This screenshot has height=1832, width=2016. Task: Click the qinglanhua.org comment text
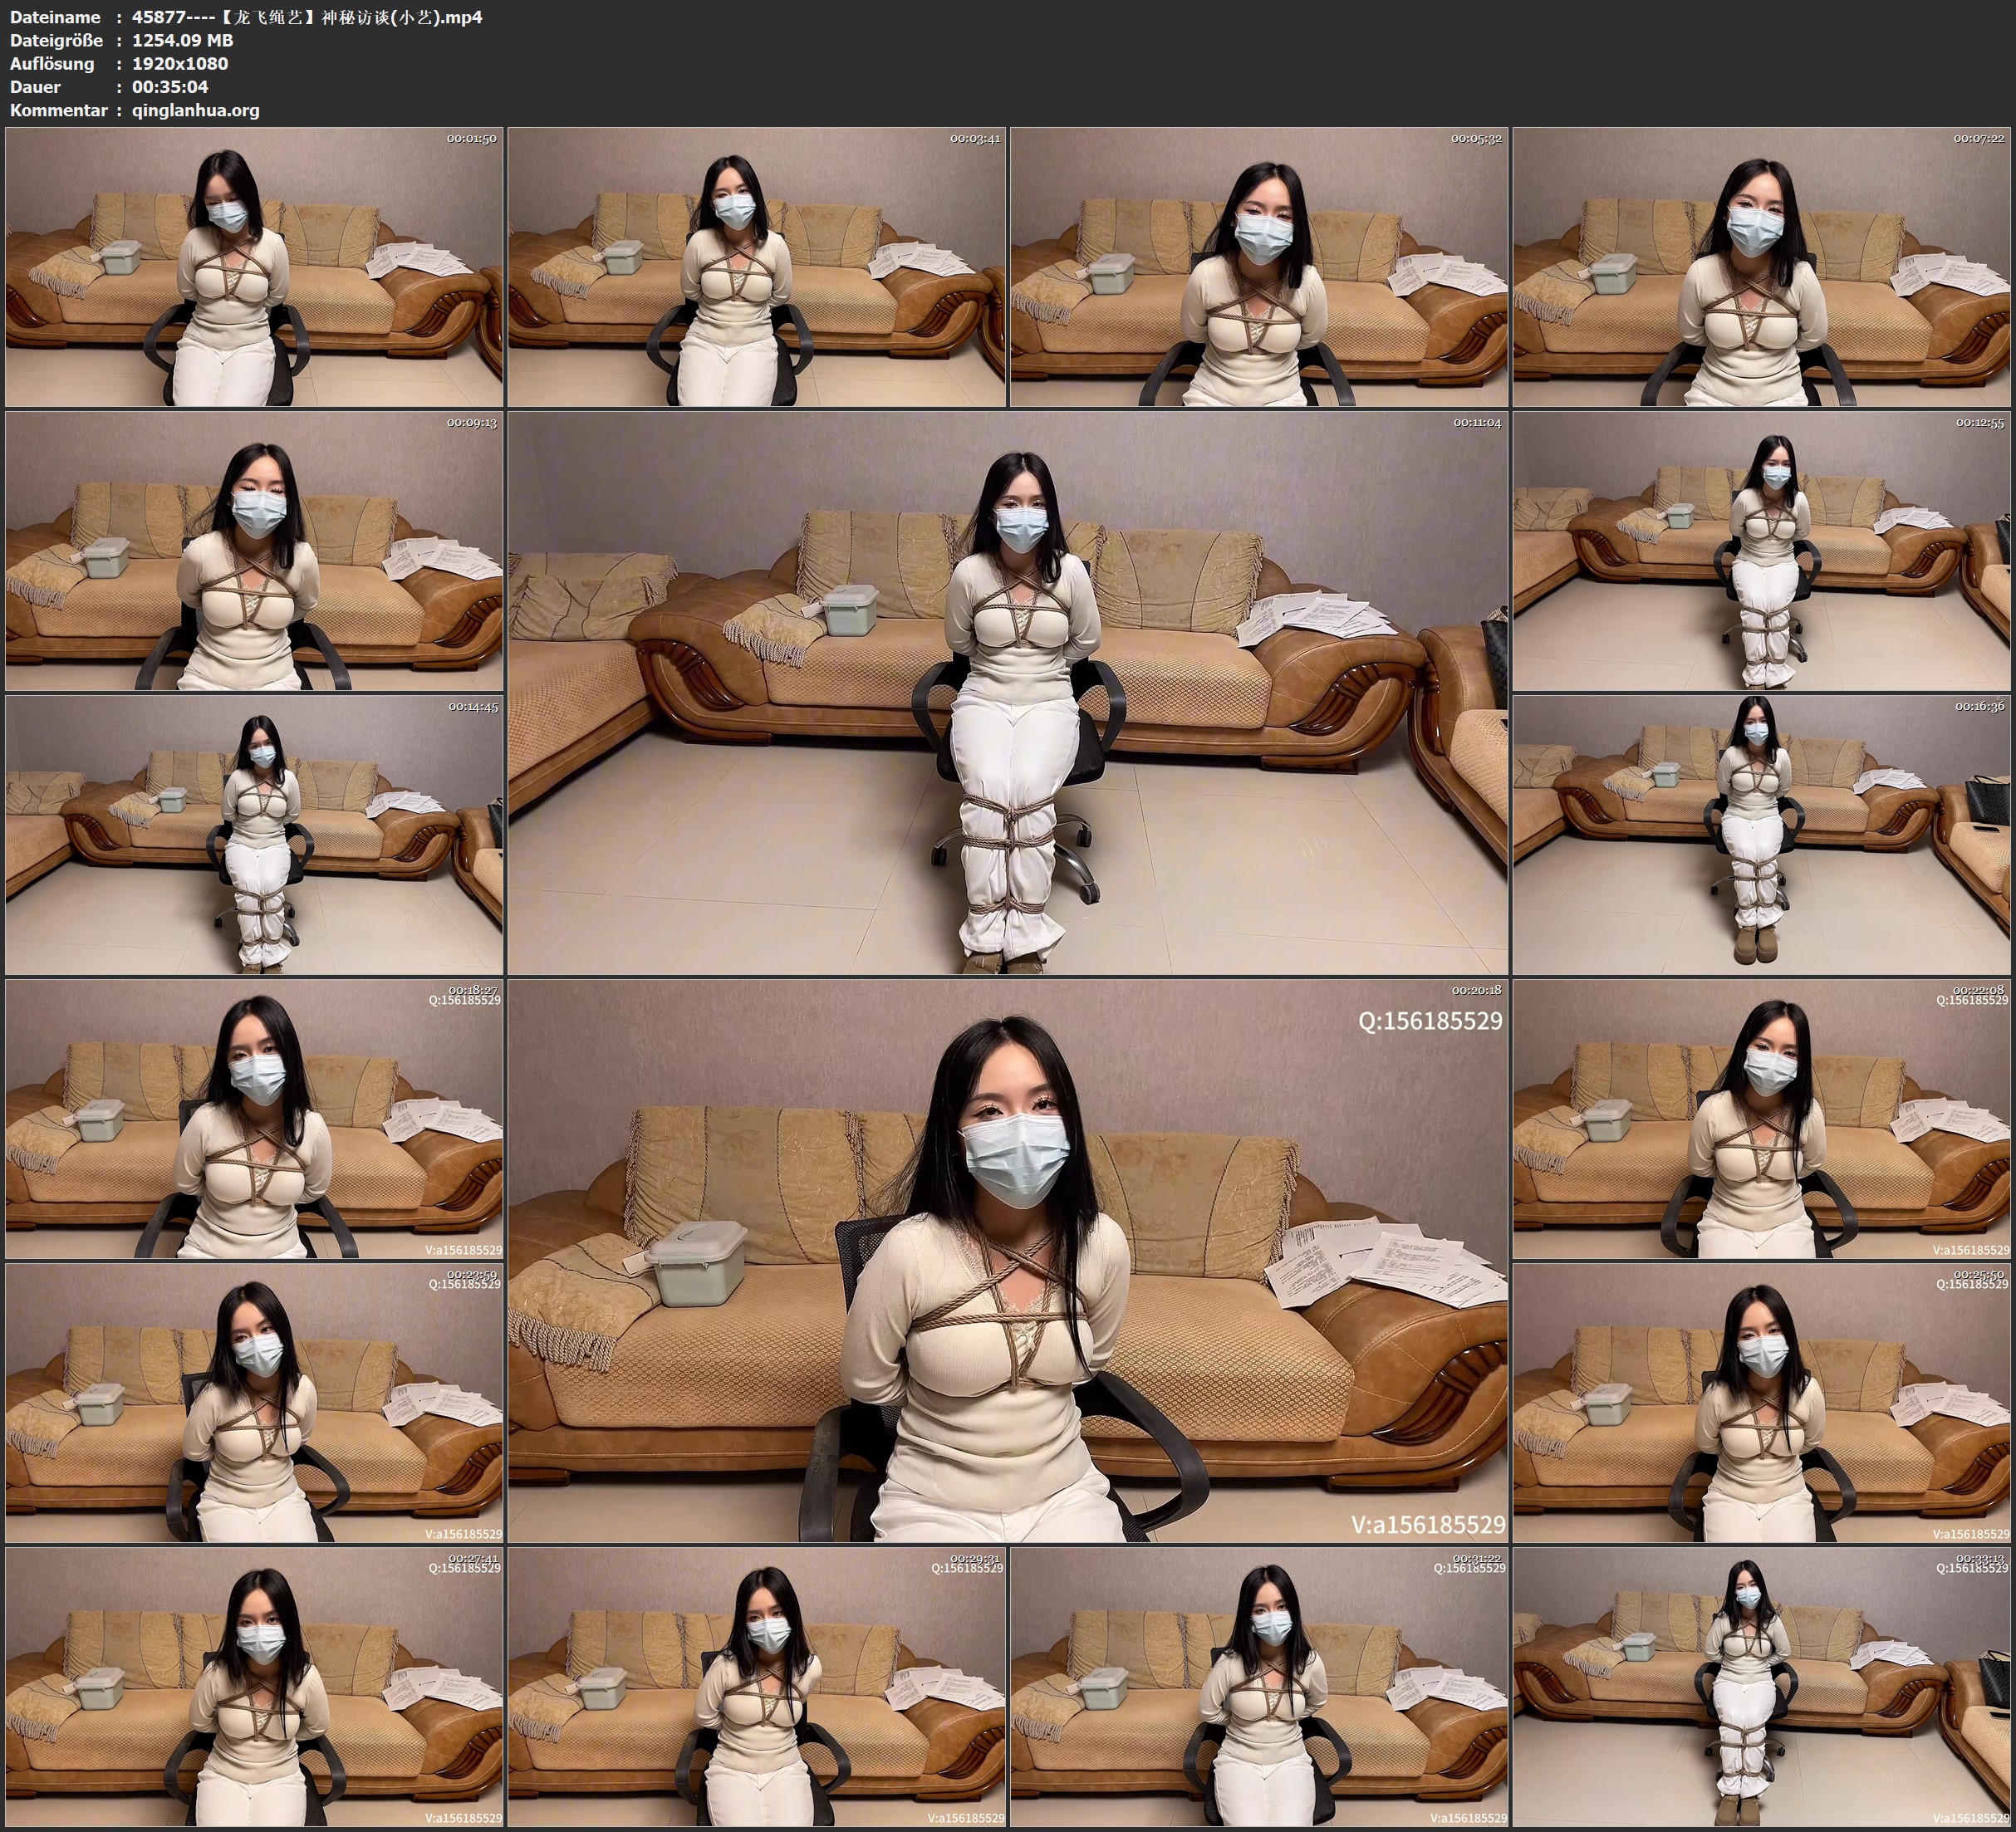[x=196, y=110]
